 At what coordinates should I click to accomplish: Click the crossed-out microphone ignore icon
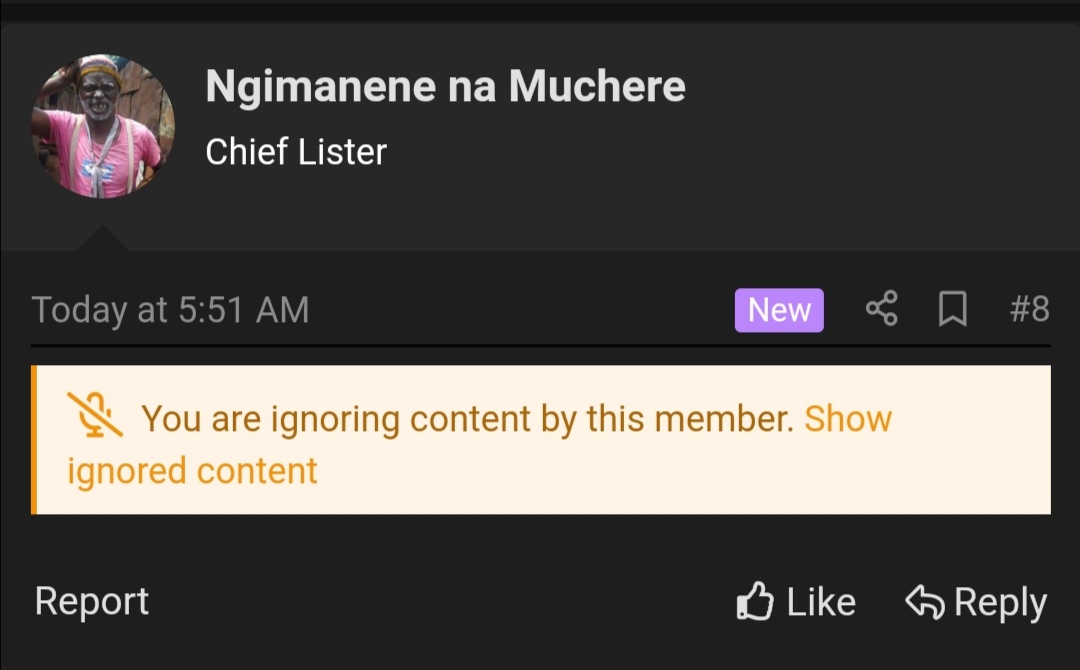(95, 415)
